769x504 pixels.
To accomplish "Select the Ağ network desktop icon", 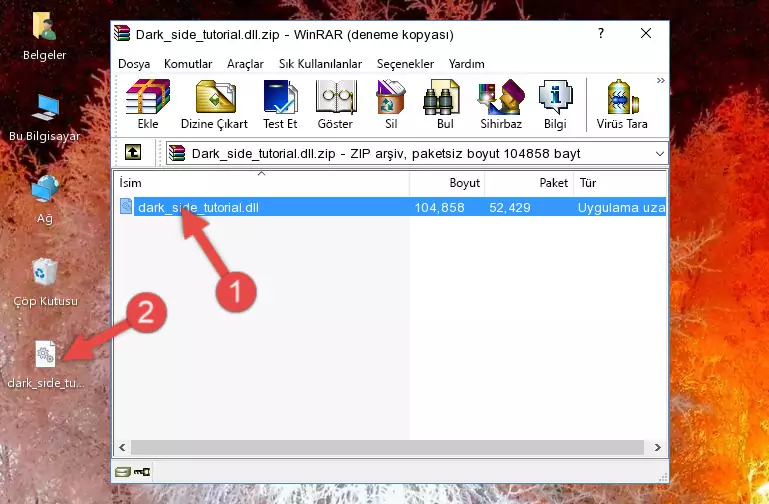I will 45,199.
